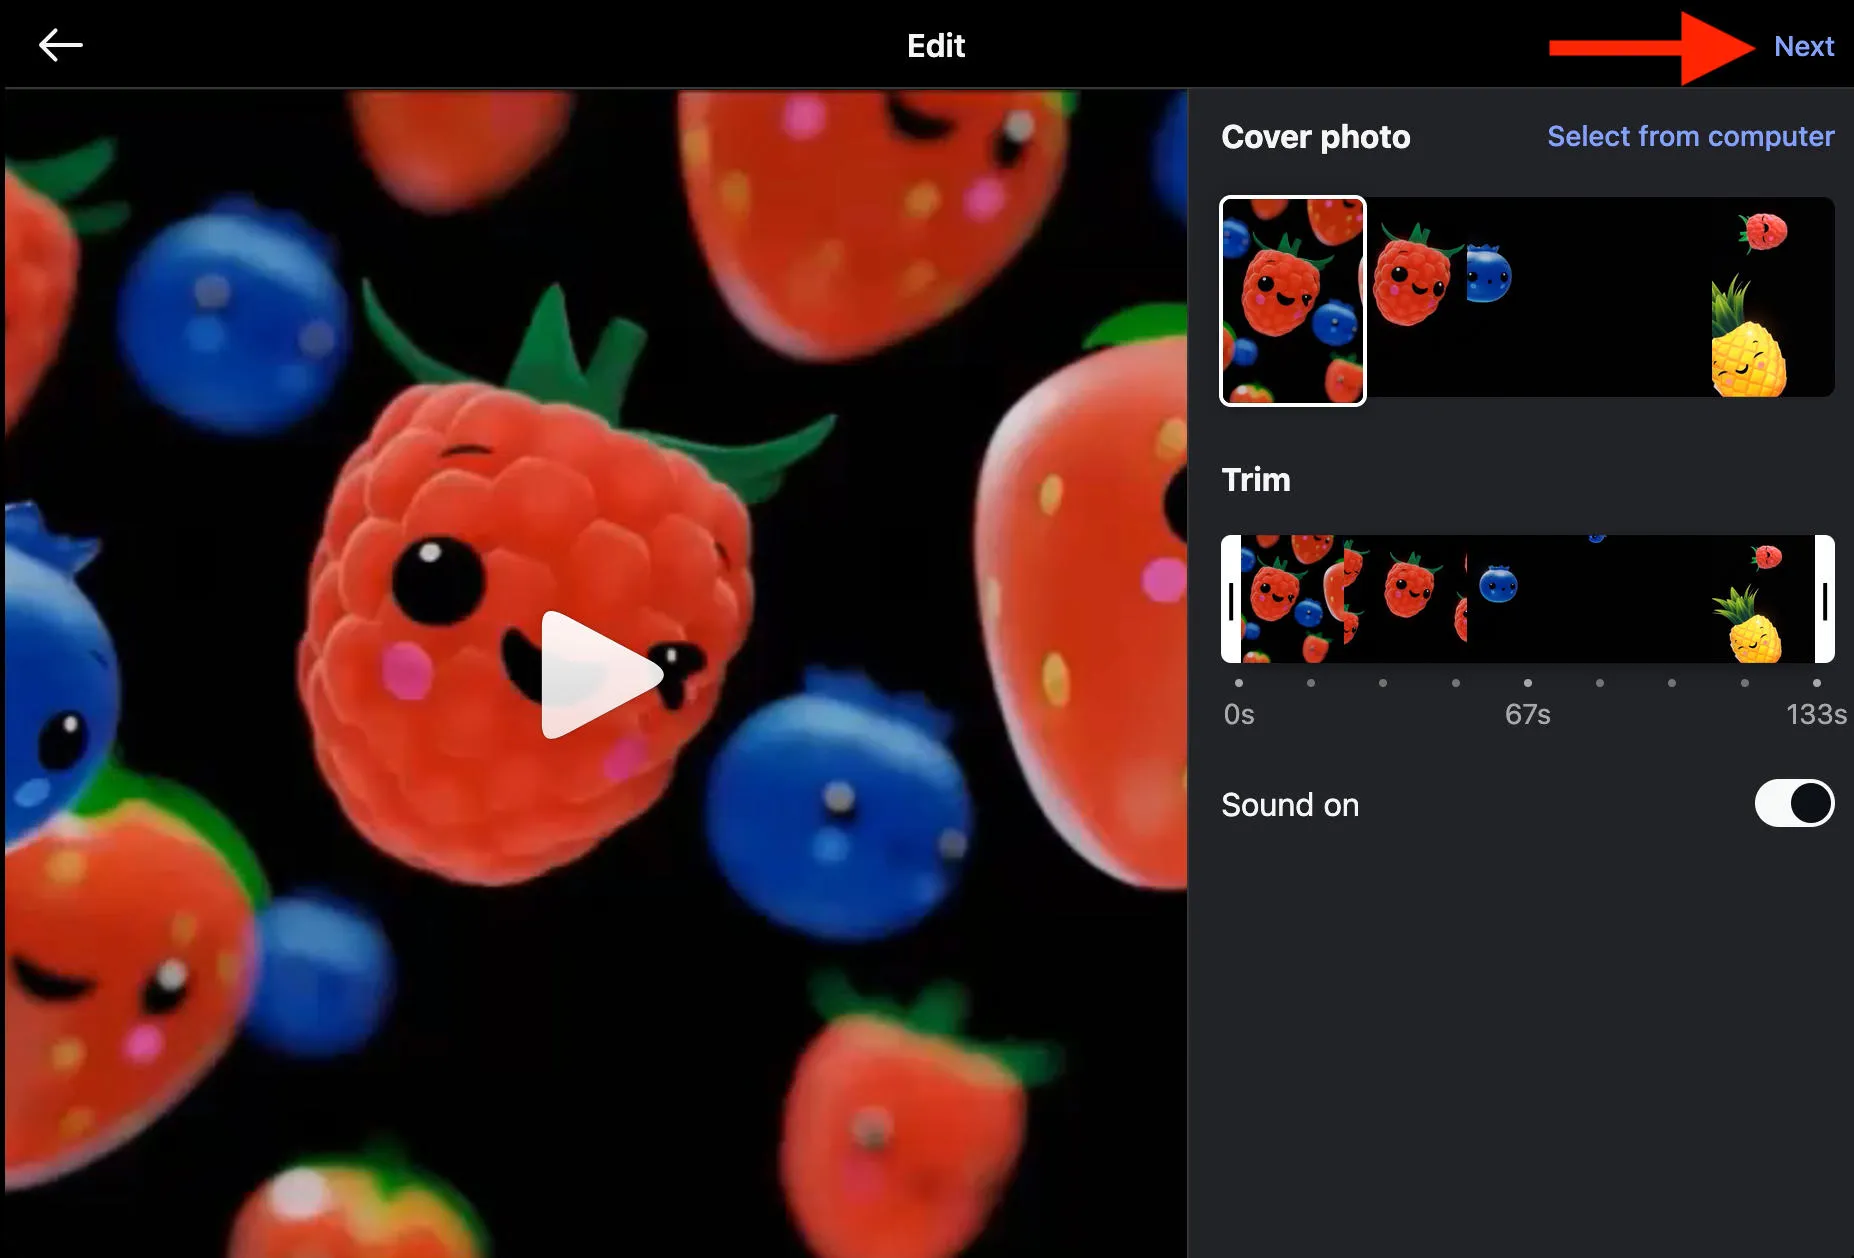Viewport: 1854px width, 1258px height.
Task: Click the Trim section heading
Action: point(1256,480)
